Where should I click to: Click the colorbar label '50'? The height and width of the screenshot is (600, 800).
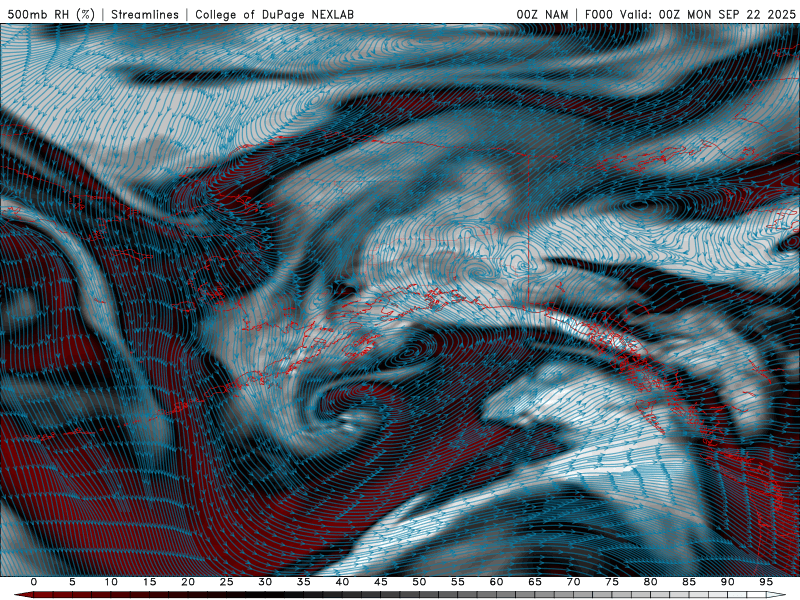tap(419, 582)
